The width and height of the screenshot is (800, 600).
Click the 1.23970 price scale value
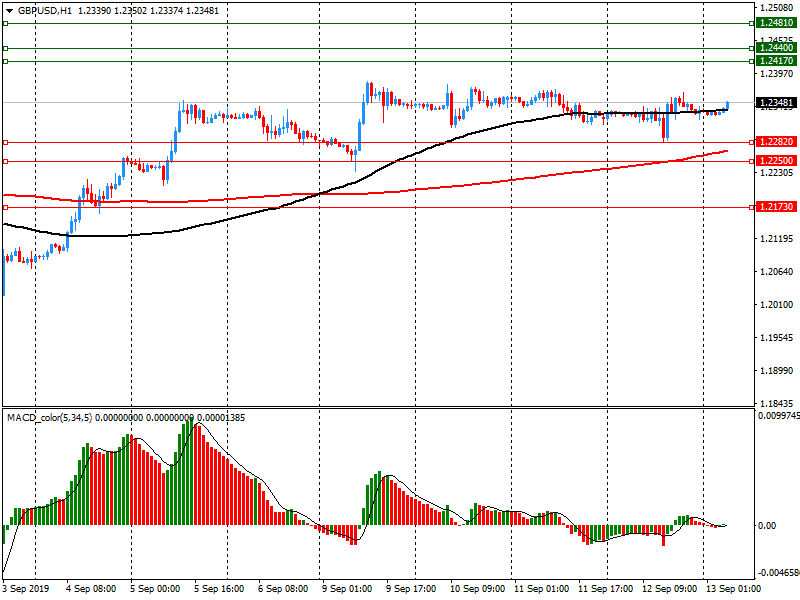coord(777,73)
